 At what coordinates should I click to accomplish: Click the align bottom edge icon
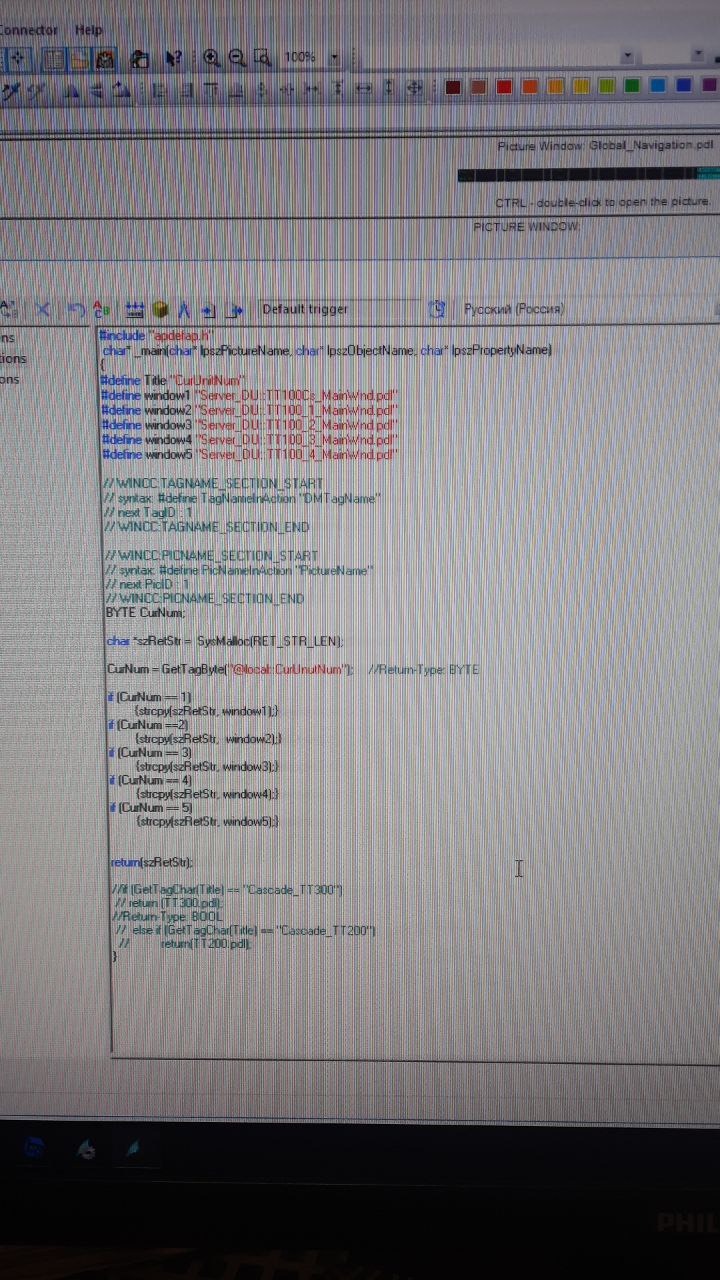236,90
